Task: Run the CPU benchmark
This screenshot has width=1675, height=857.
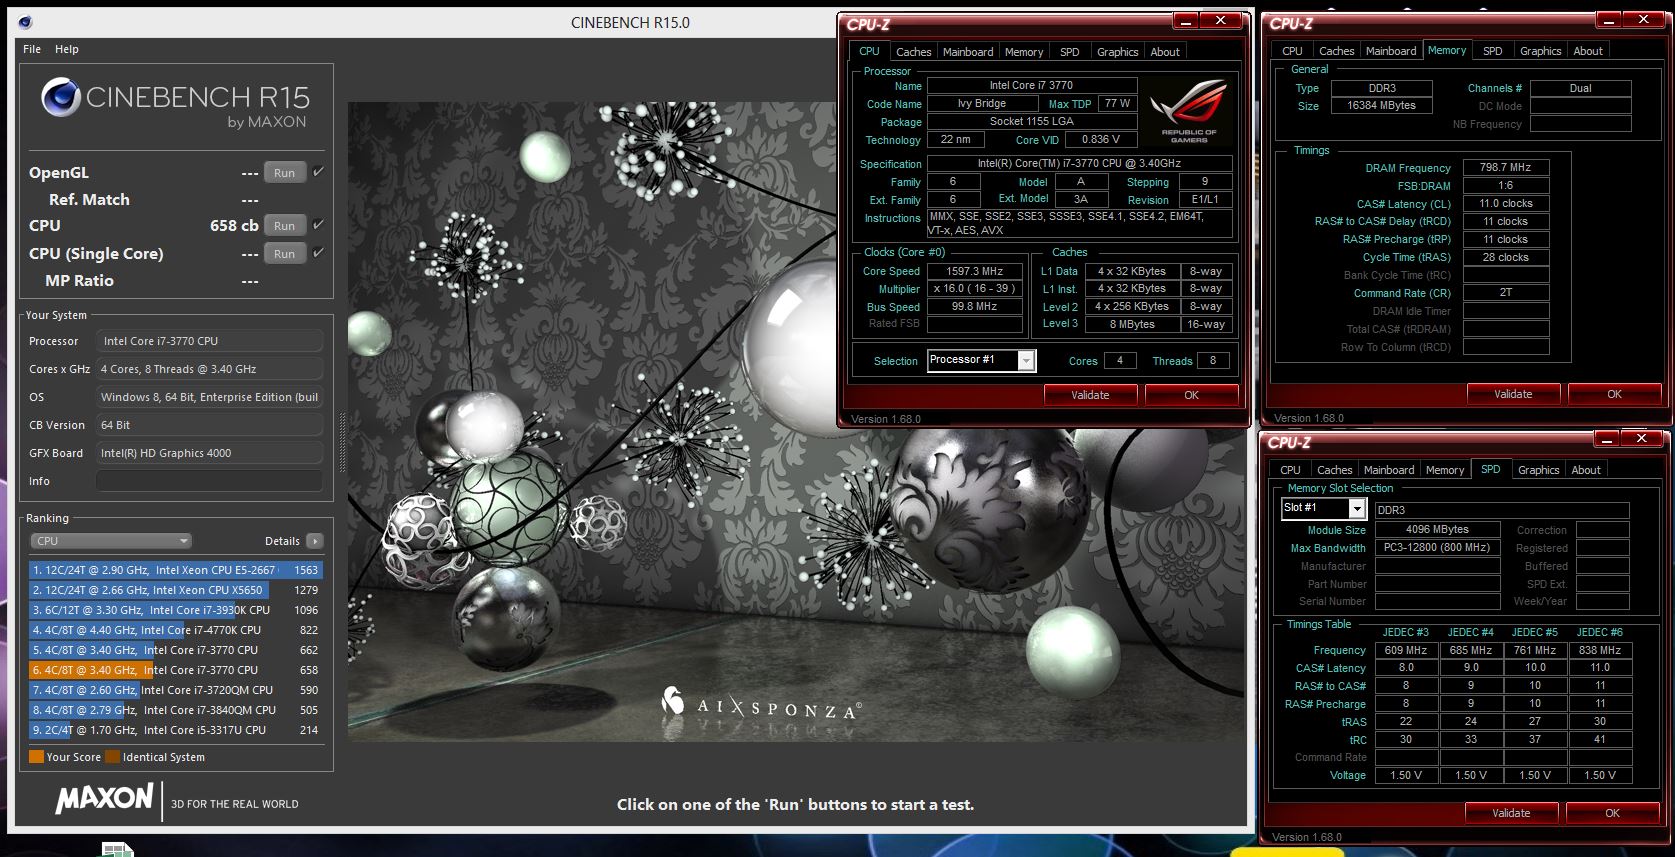Action: pyautogui.click(x=284, y=226)
